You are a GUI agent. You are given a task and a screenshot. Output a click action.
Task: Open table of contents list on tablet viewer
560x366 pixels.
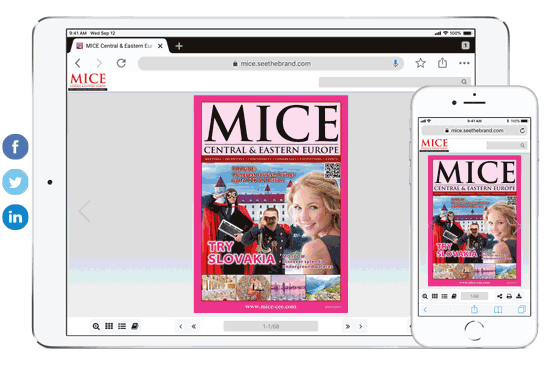click(x=122, y=326)
